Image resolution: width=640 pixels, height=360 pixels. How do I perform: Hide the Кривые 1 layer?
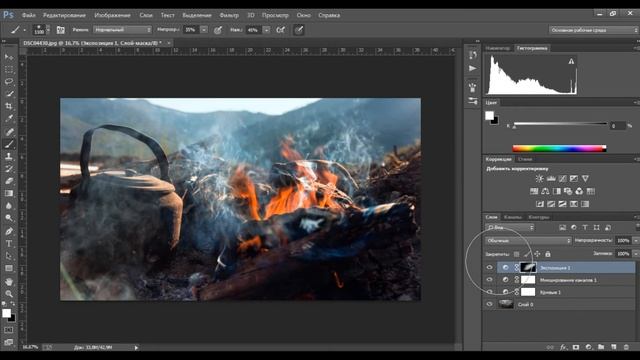click(x=489, y=292)
